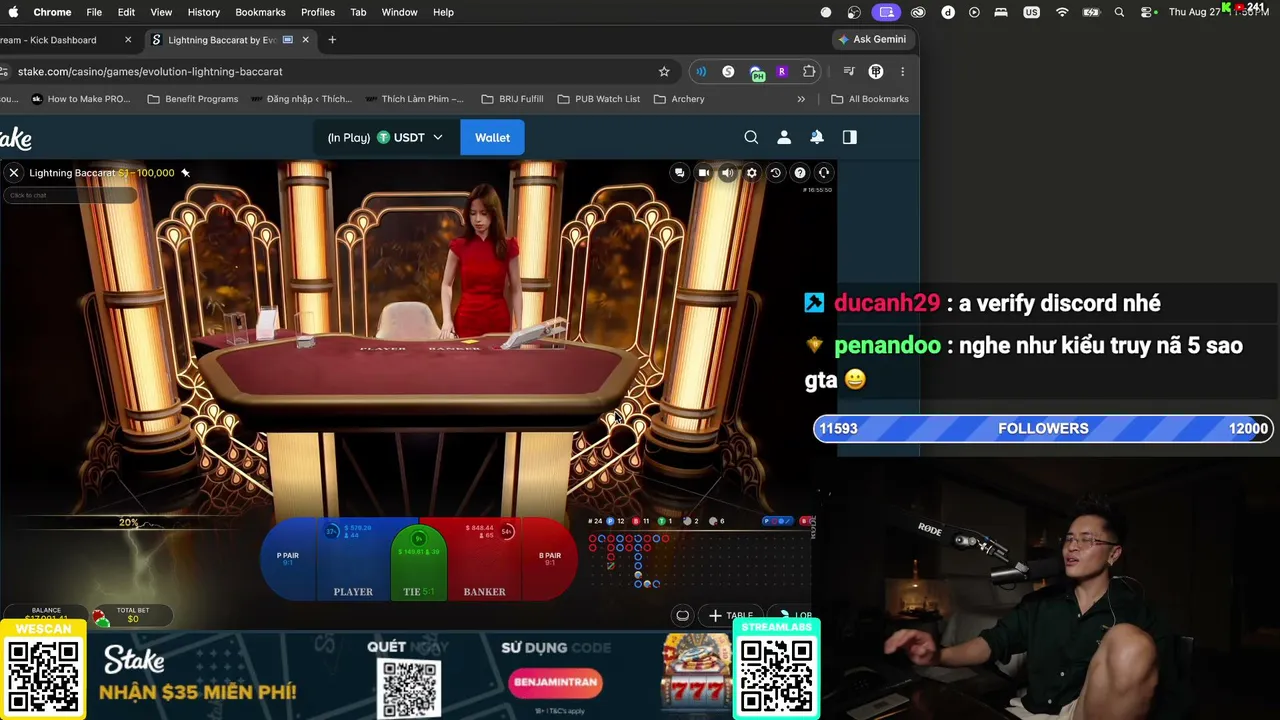The image size is (1280, 720).
Task: Open the Đăng nhập bookmark
Action: 301,99
